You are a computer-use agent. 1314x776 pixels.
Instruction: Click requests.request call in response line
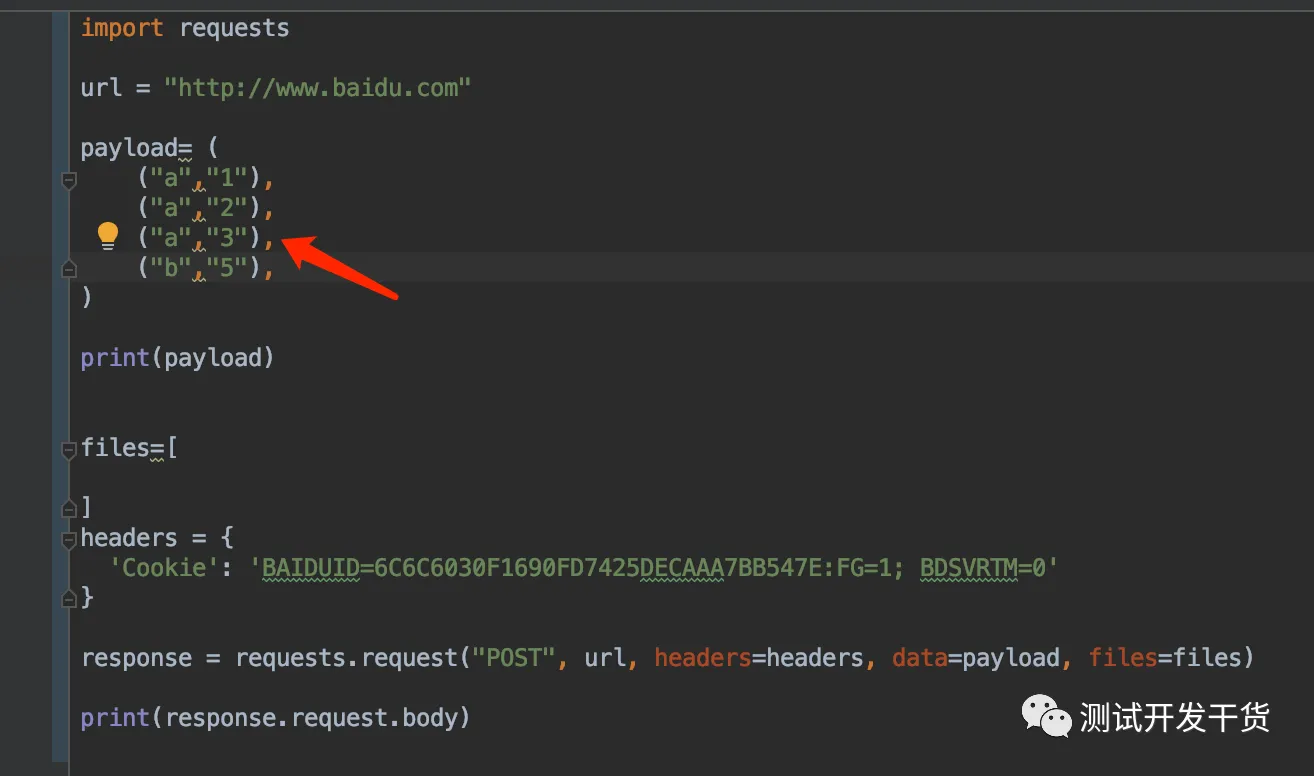[x=346, y=658]
